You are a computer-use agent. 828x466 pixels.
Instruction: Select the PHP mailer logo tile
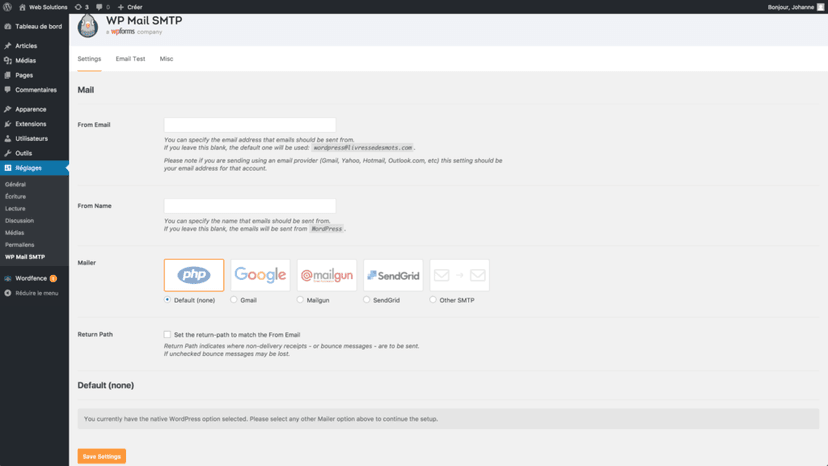pos(194,275)
